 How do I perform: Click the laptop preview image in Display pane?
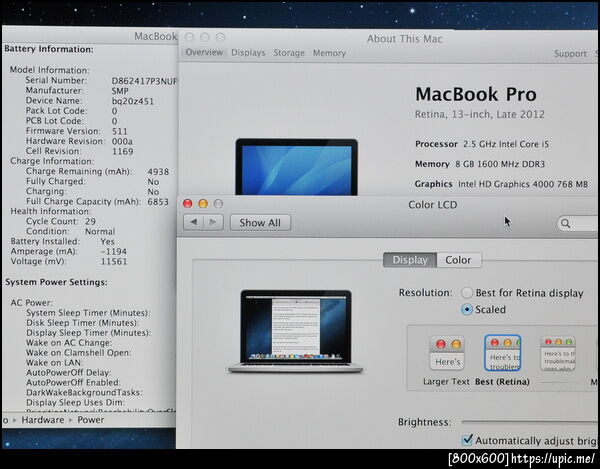(x=295, y=331)
